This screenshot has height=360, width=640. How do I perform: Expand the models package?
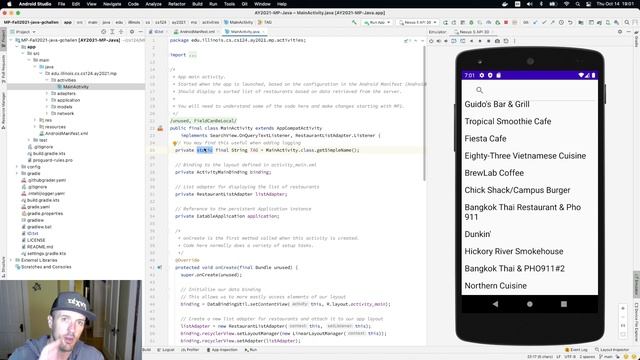pyautogui.click(x=47, y=107)
